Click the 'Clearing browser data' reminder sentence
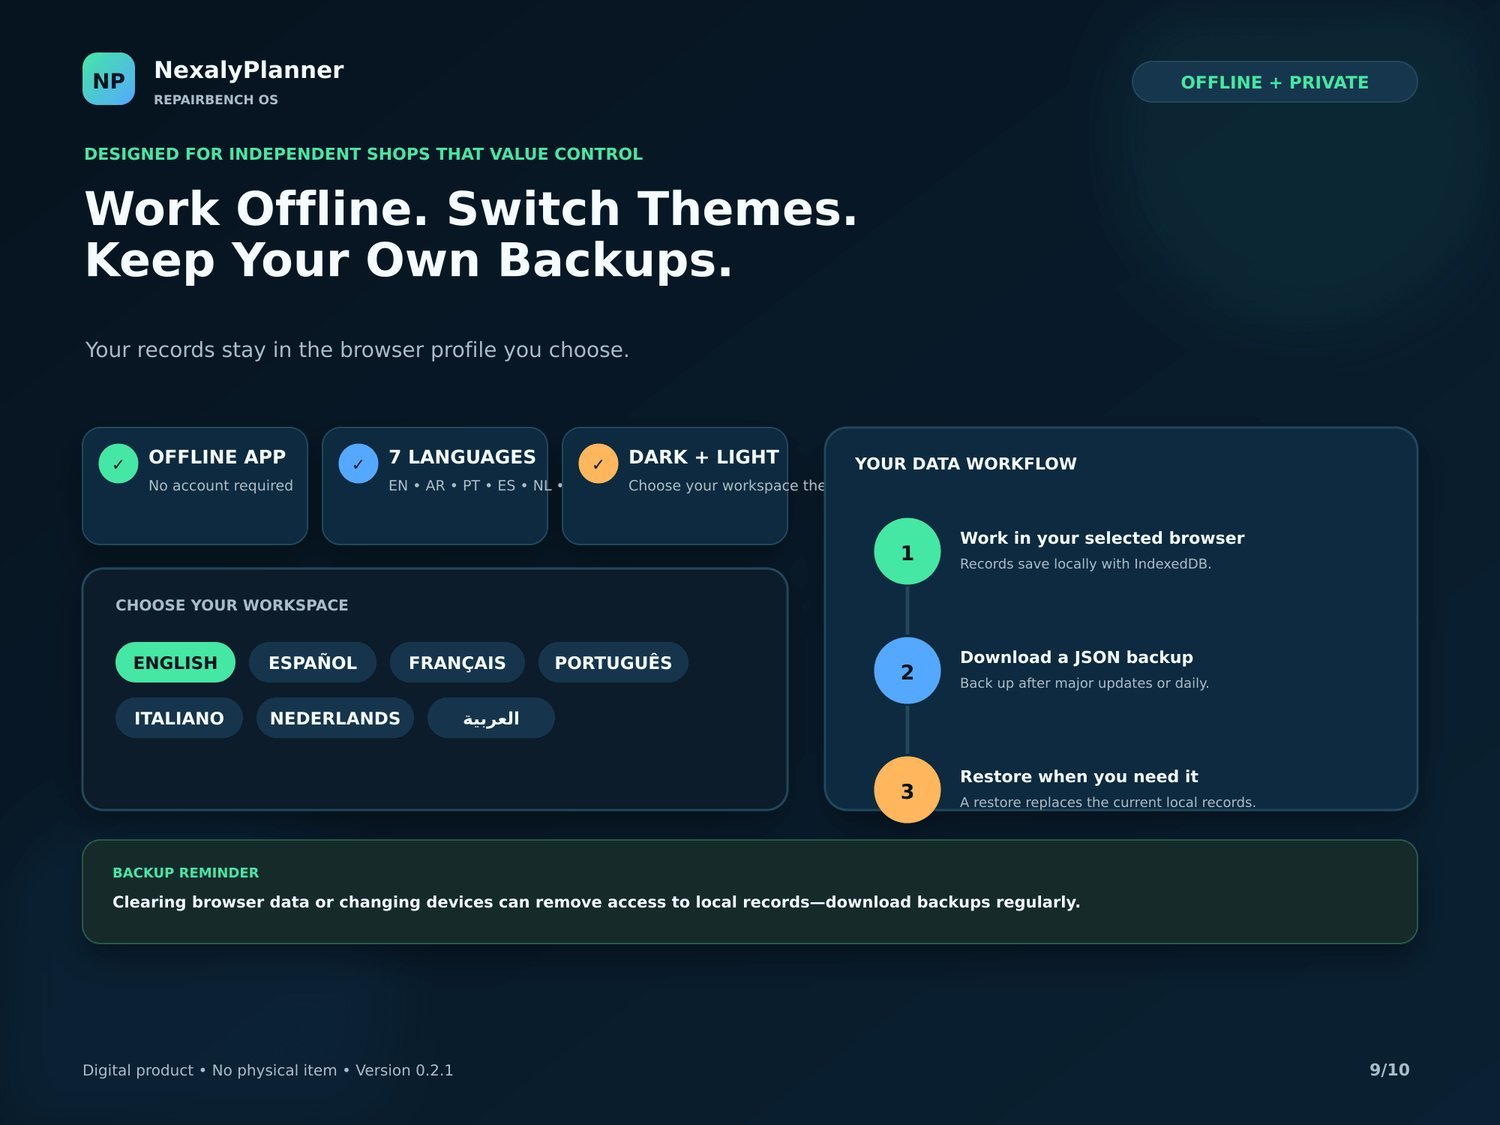The height and width of the screenshot is (1125, 1500). pyautogui.click(x=596, y=902)
